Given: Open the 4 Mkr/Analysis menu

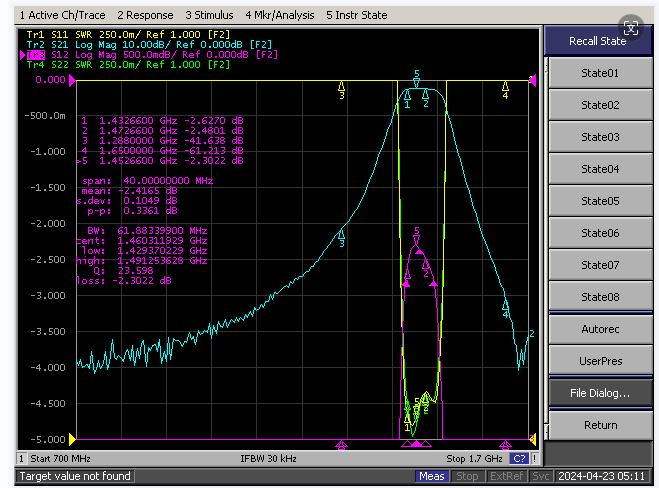Looking at the screenshot, I should pyautogui.click(x=279, y=15).
